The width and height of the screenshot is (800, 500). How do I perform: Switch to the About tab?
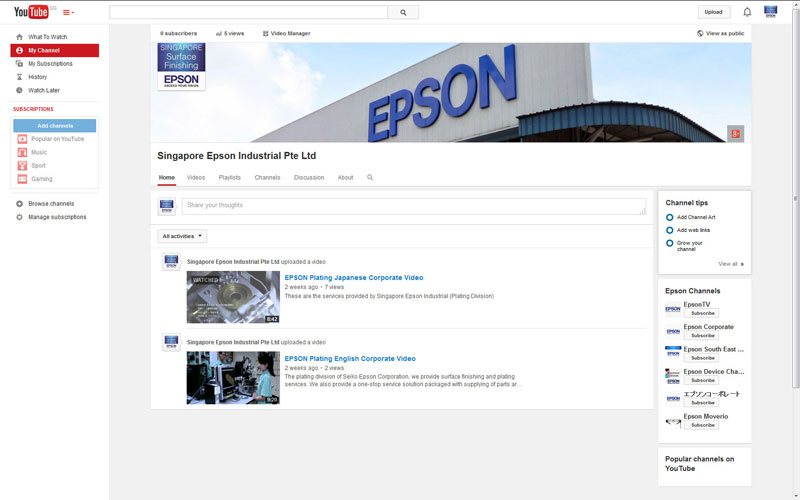[x=345, y=178]
